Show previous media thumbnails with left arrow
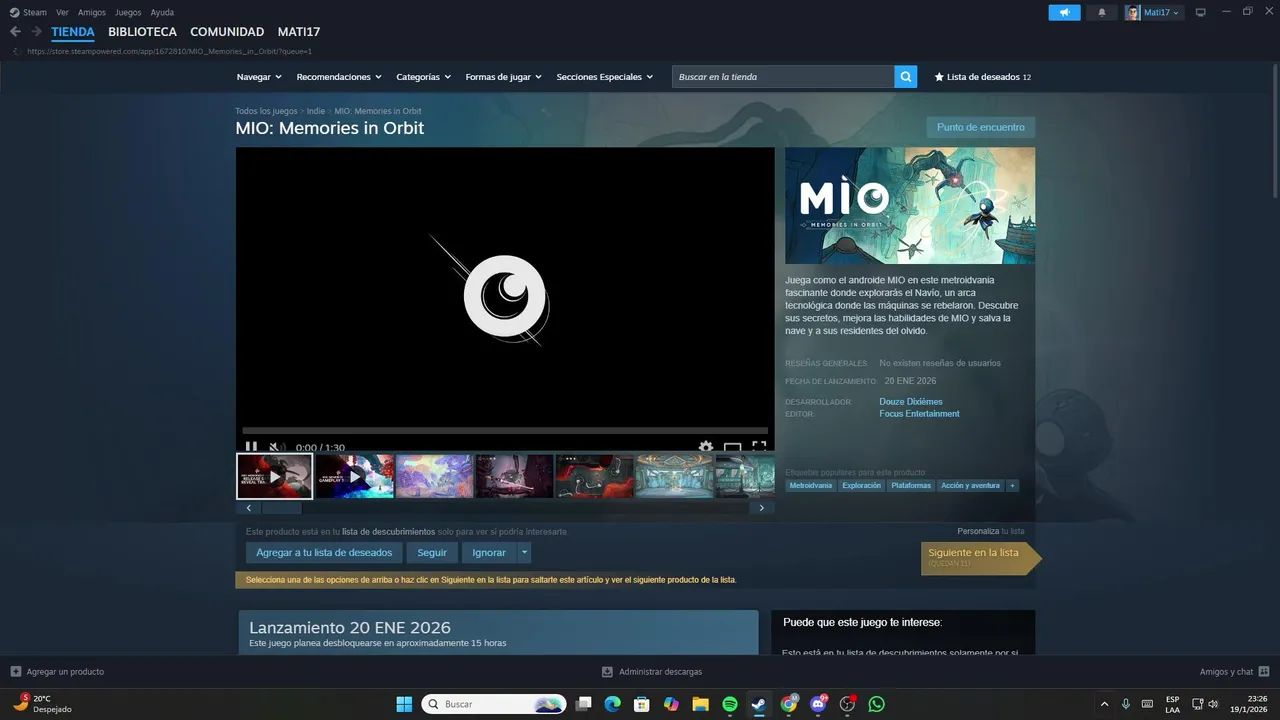Image resolution: width=1280 pixels, height=720 pixels. (x=248, y=508)
